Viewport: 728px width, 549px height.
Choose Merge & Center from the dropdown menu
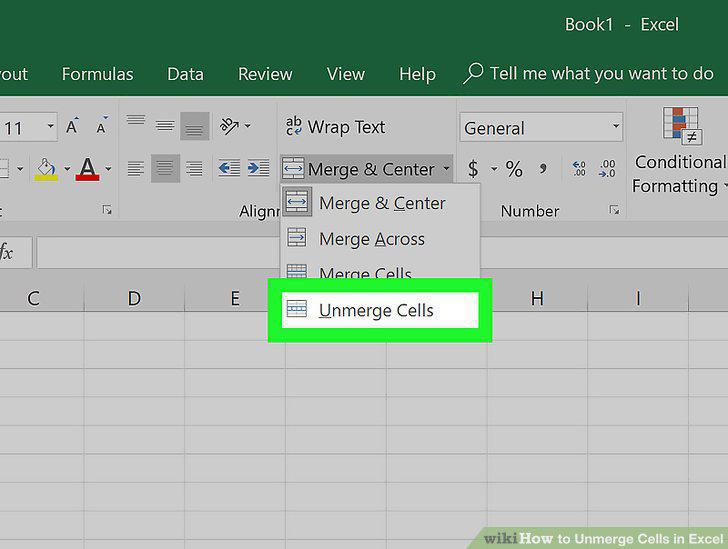380,203
